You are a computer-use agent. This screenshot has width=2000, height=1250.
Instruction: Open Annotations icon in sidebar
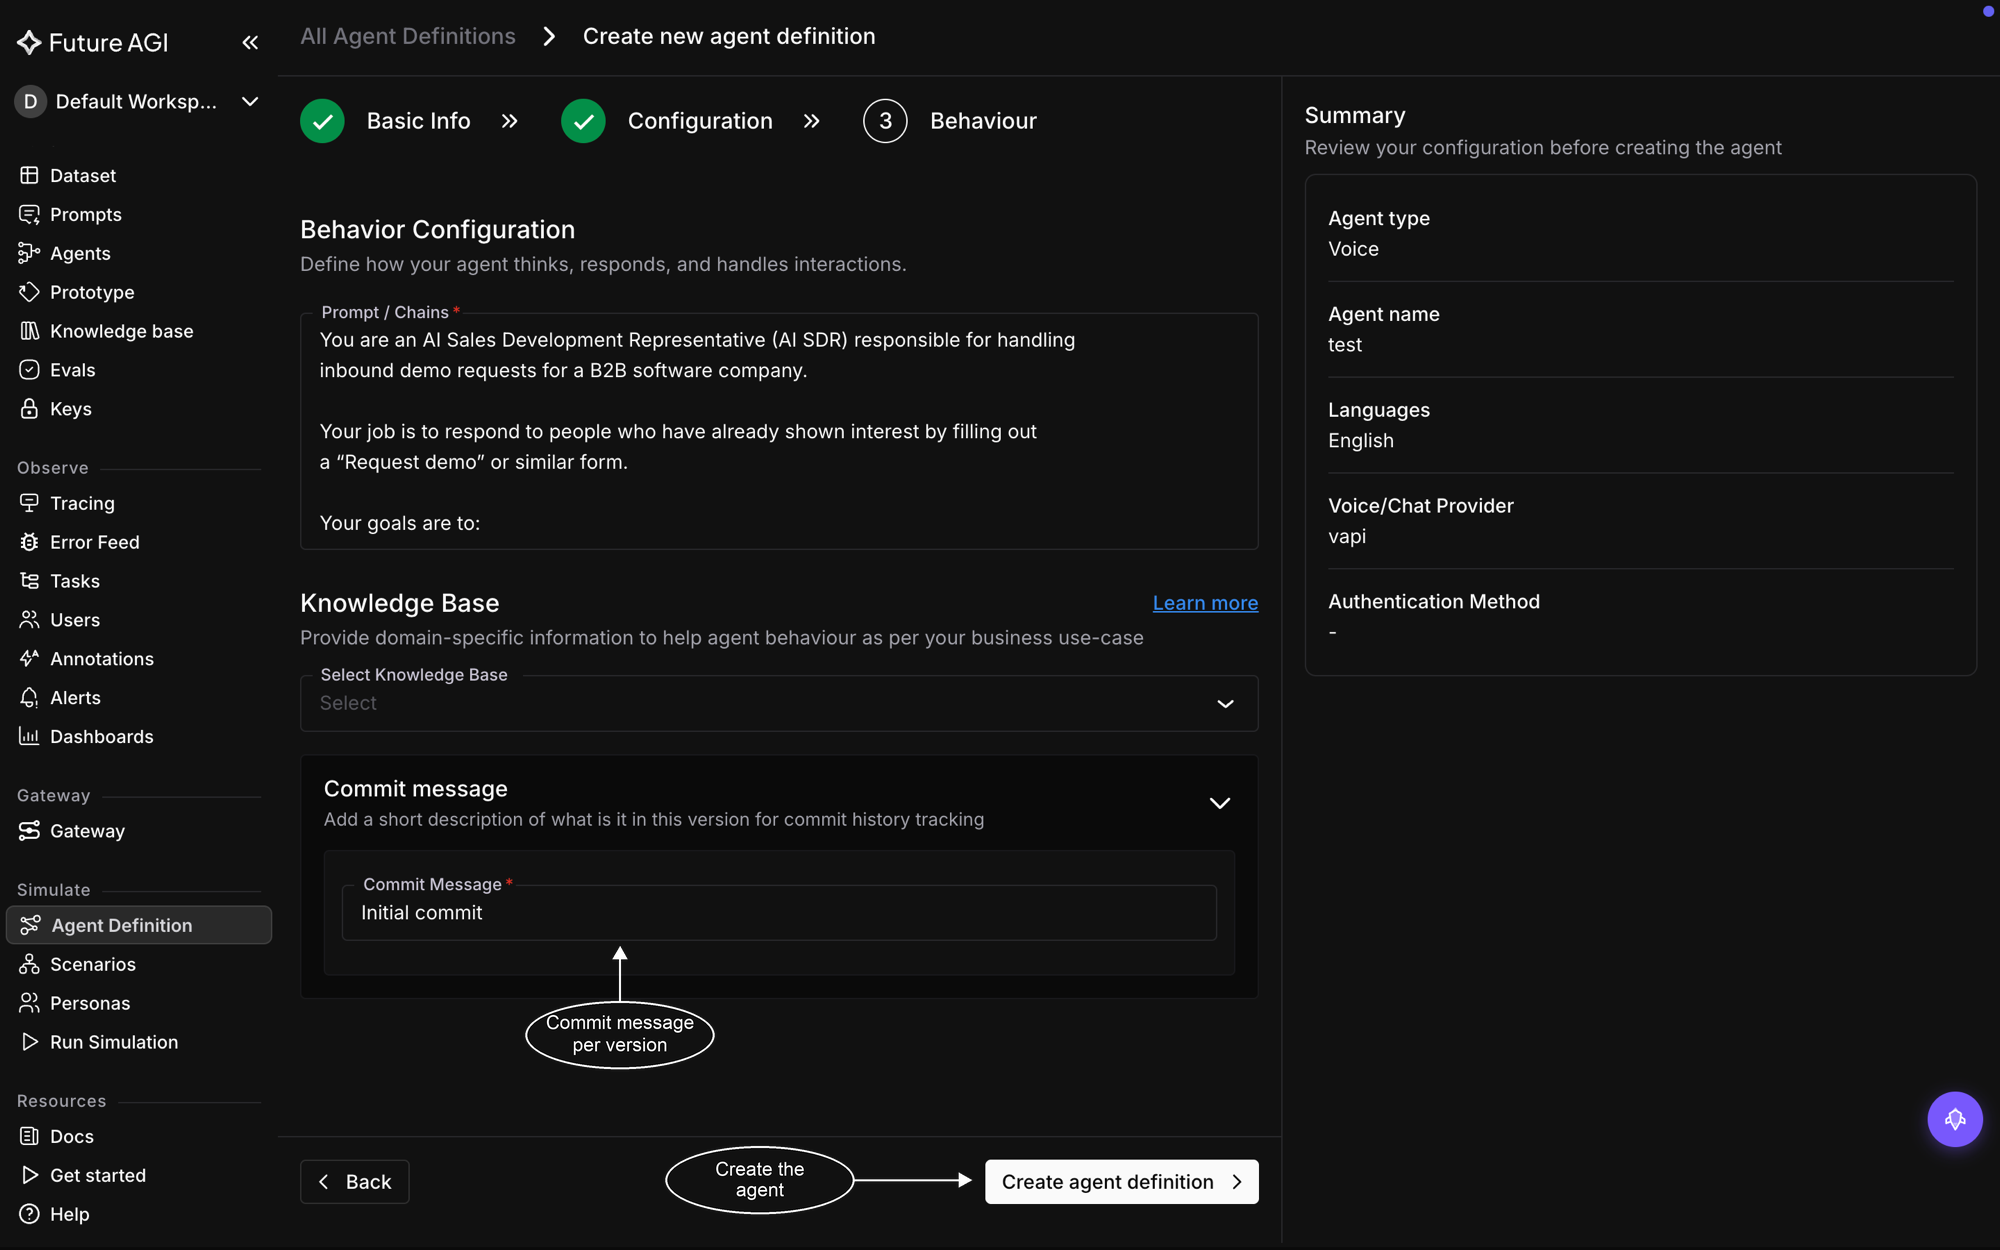(x=29, y=659)
